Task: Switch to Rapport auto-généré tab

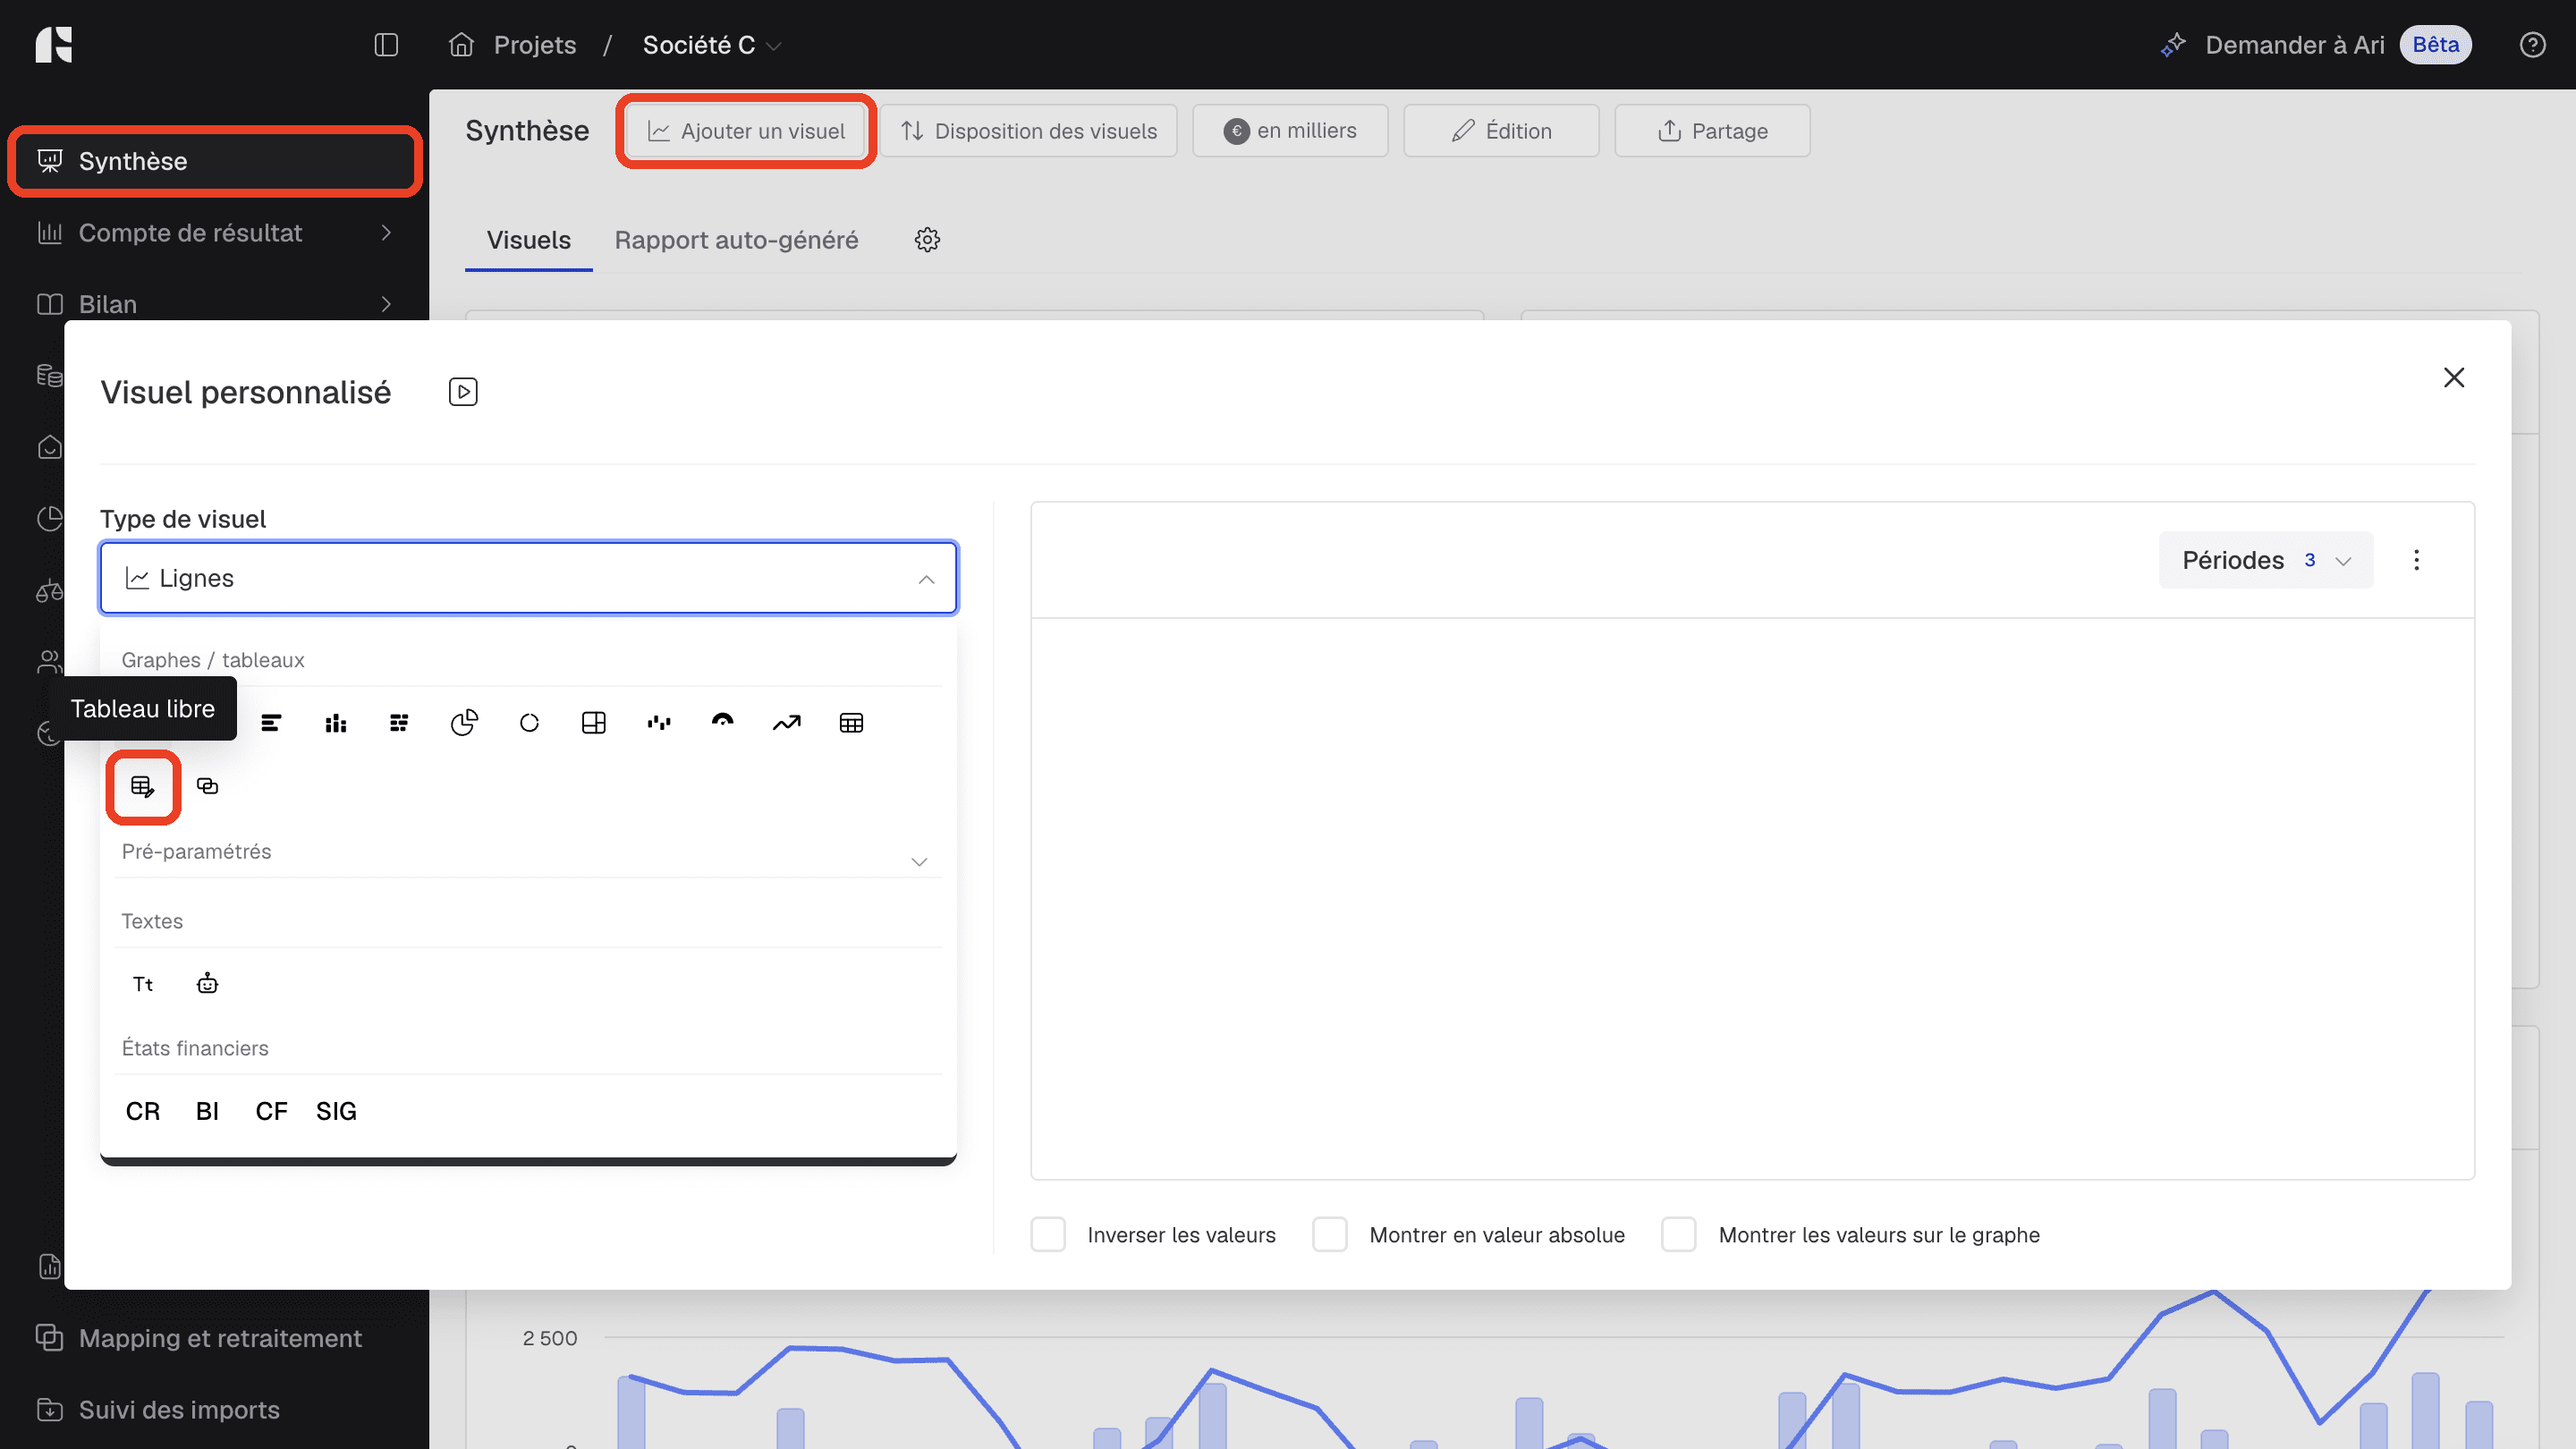Action: pyautogui.click(x=736, y=240)
